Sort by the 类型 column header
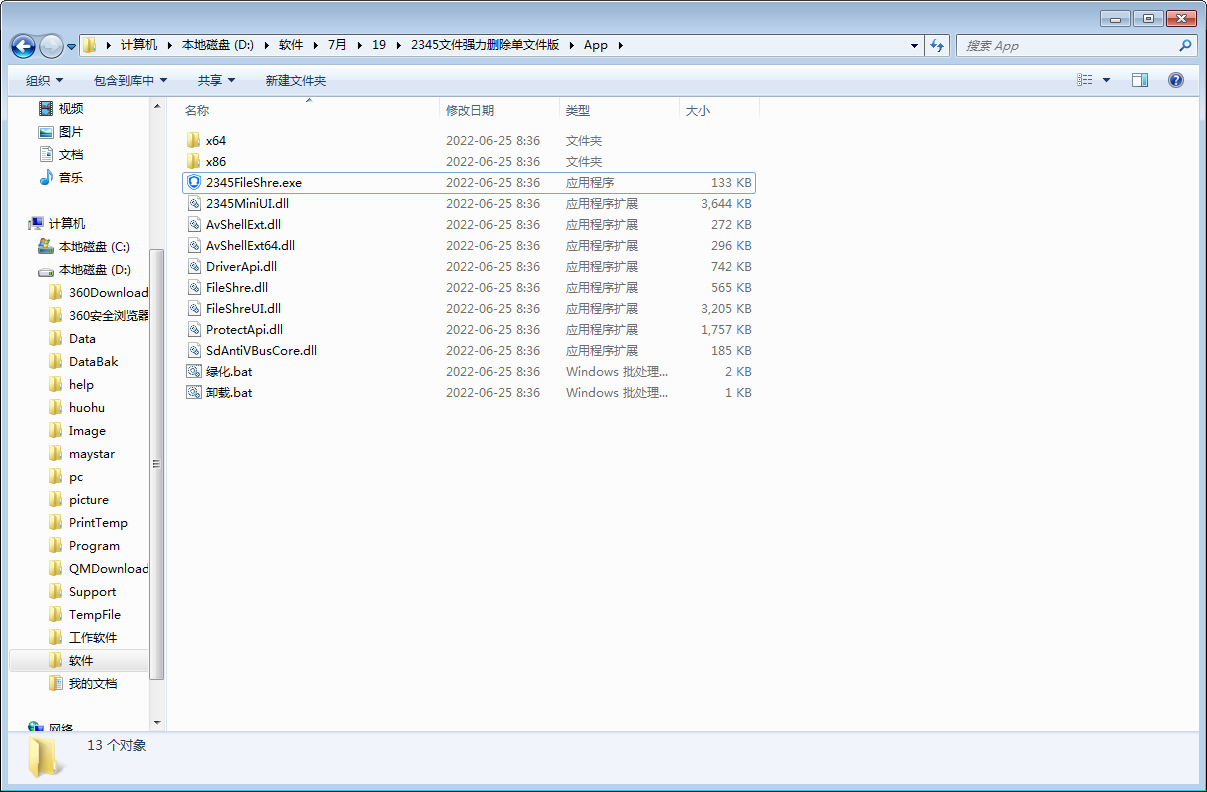1207x792 pixels. coord(578,110)
